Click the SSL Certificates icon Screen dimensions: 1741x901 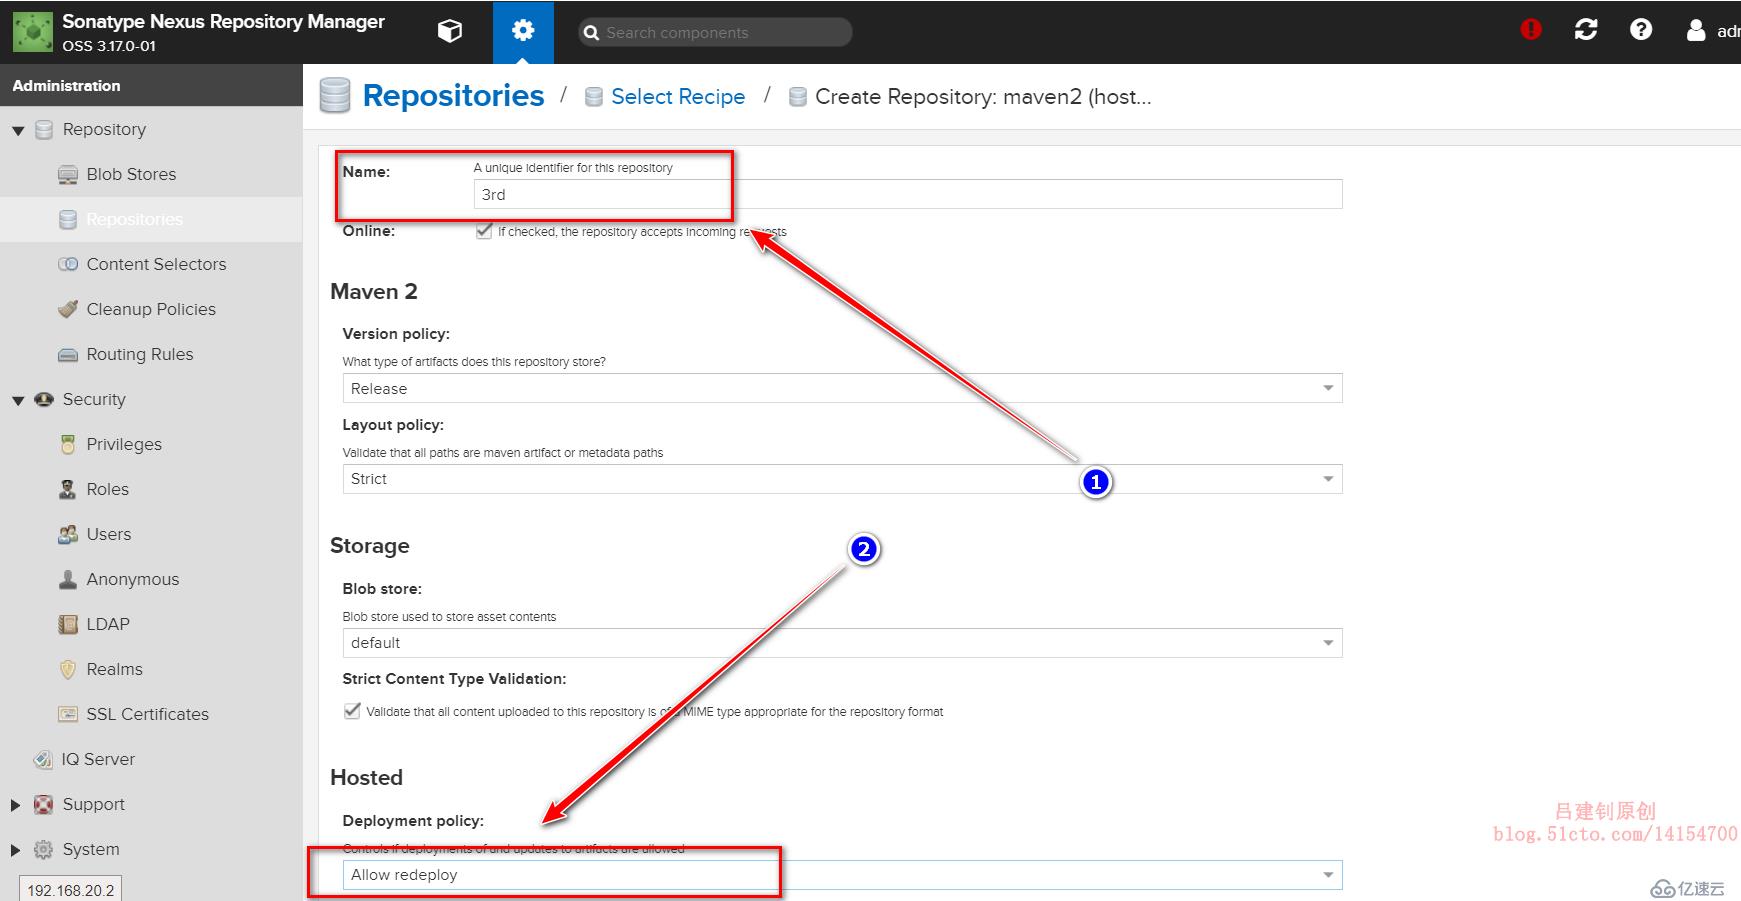point(68,714)
